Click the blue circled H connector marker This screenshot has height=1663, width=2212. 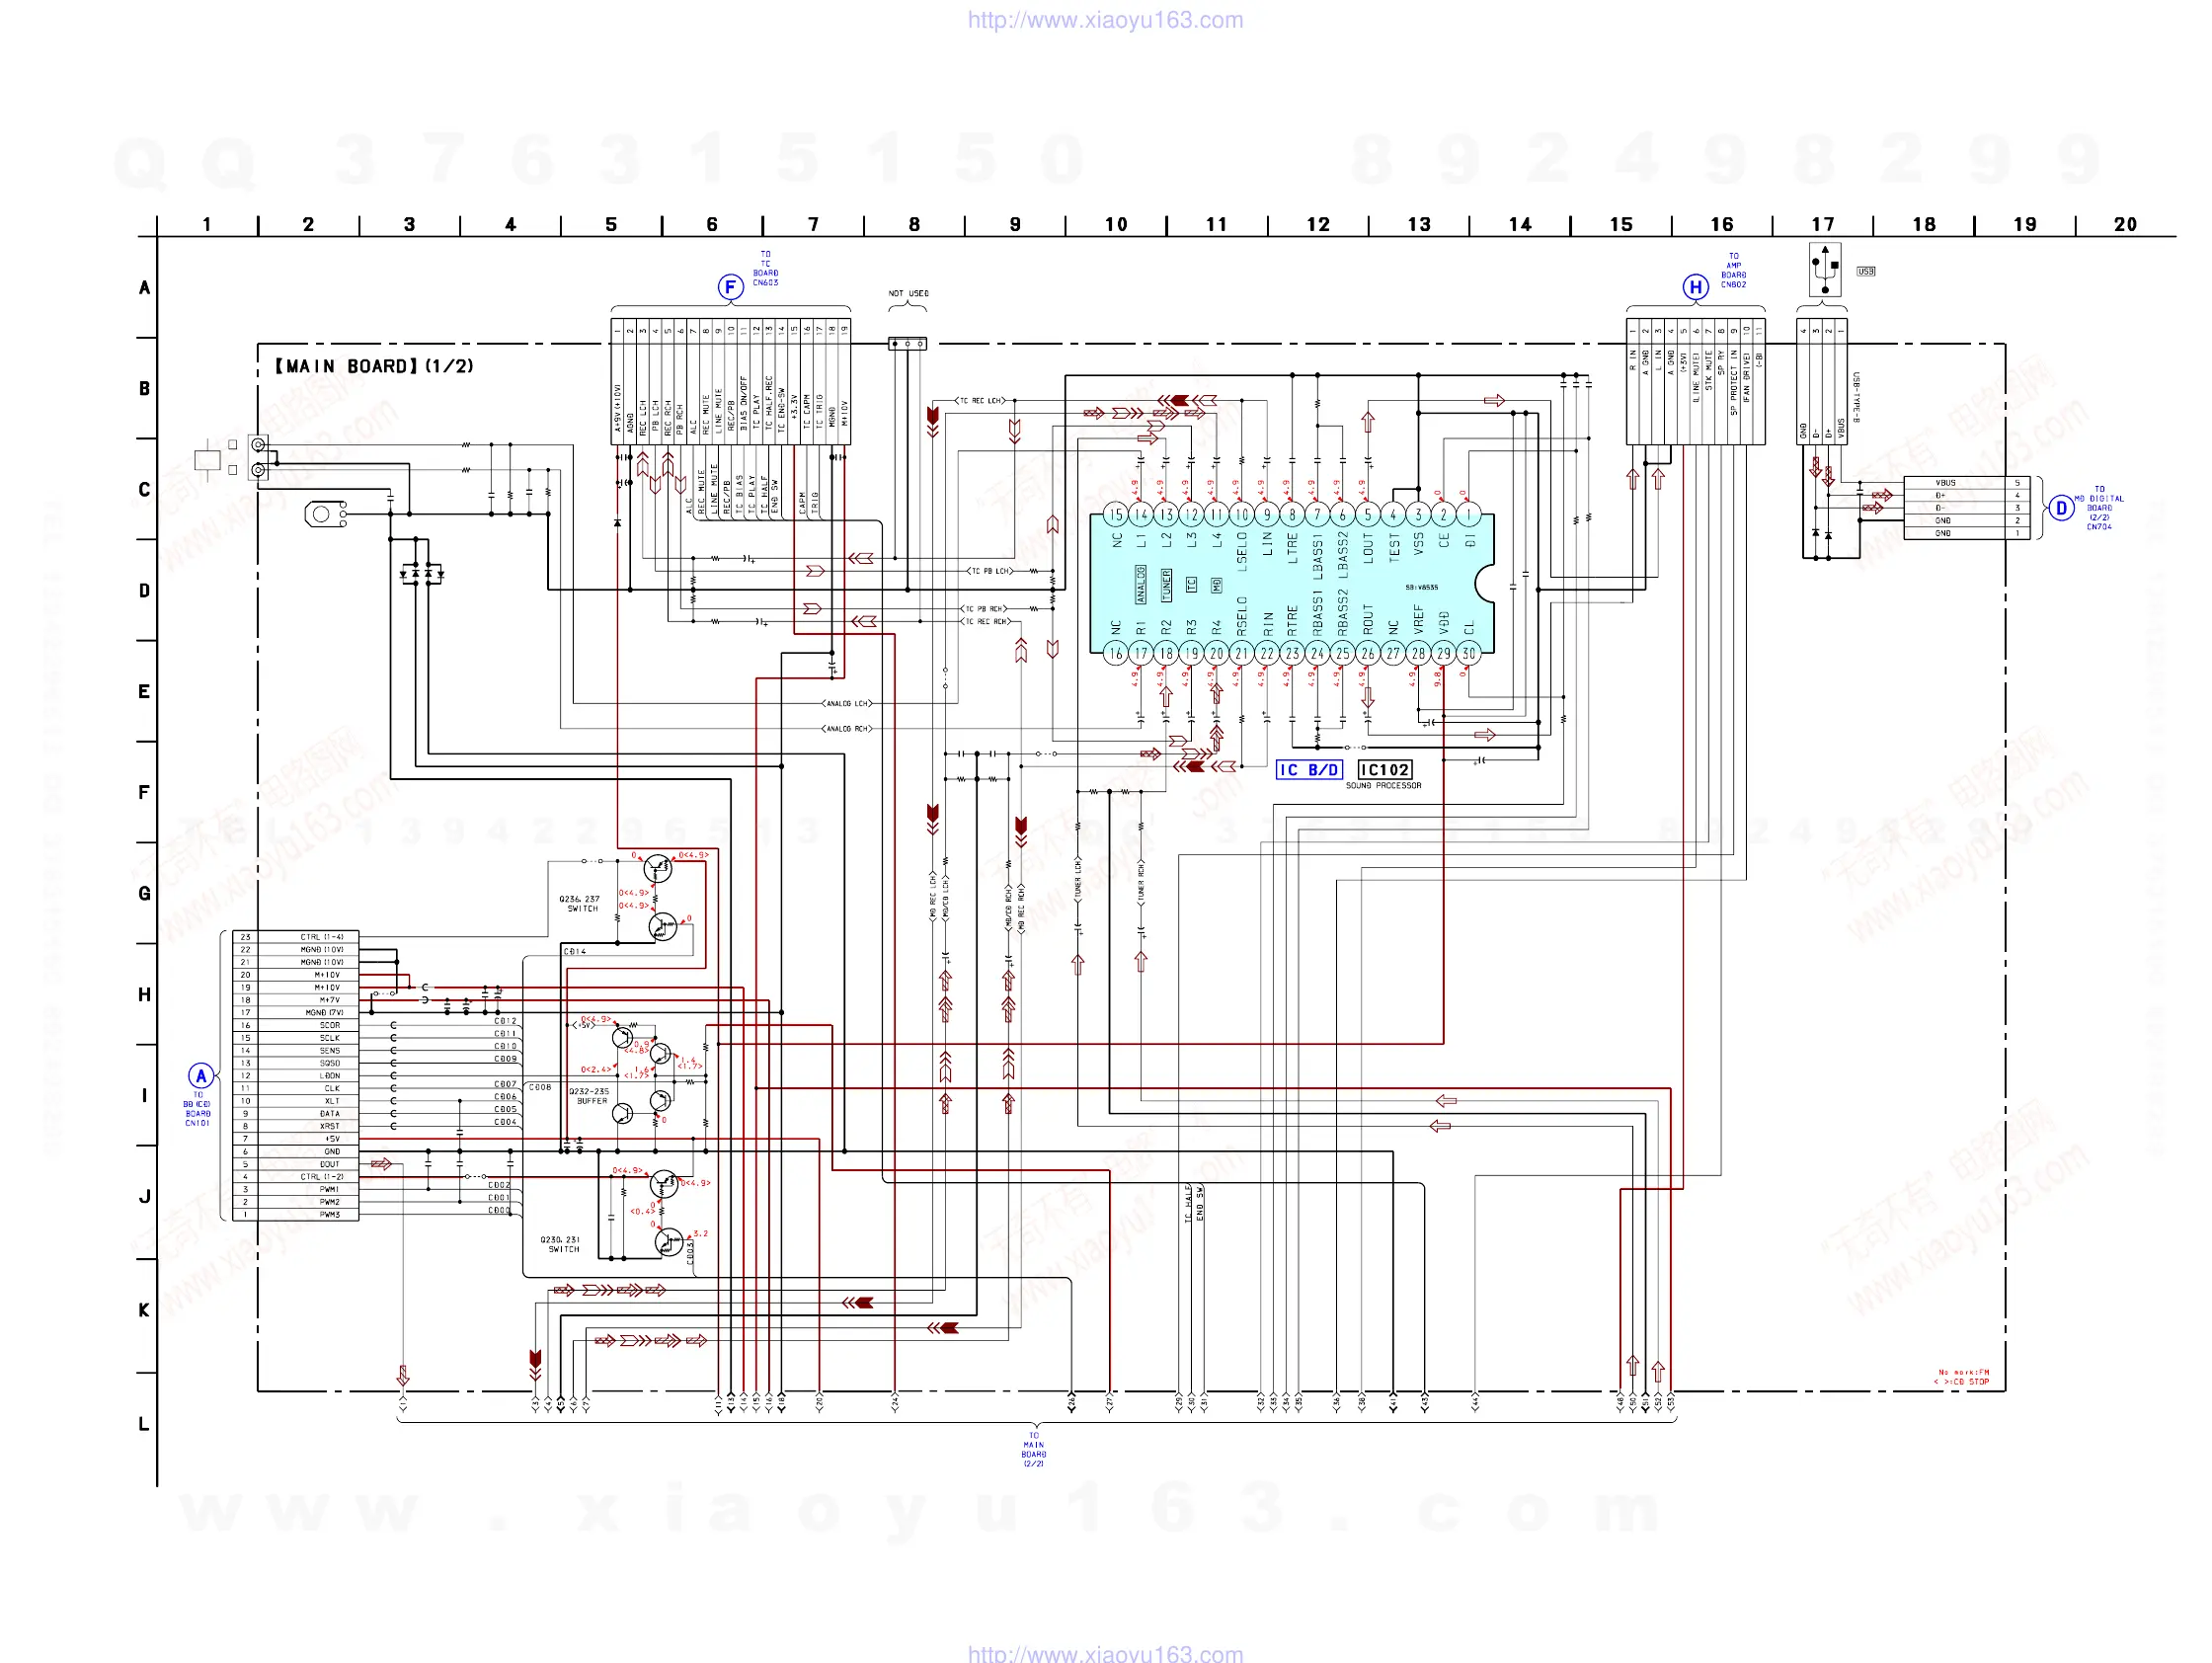tap(1695, 287)
